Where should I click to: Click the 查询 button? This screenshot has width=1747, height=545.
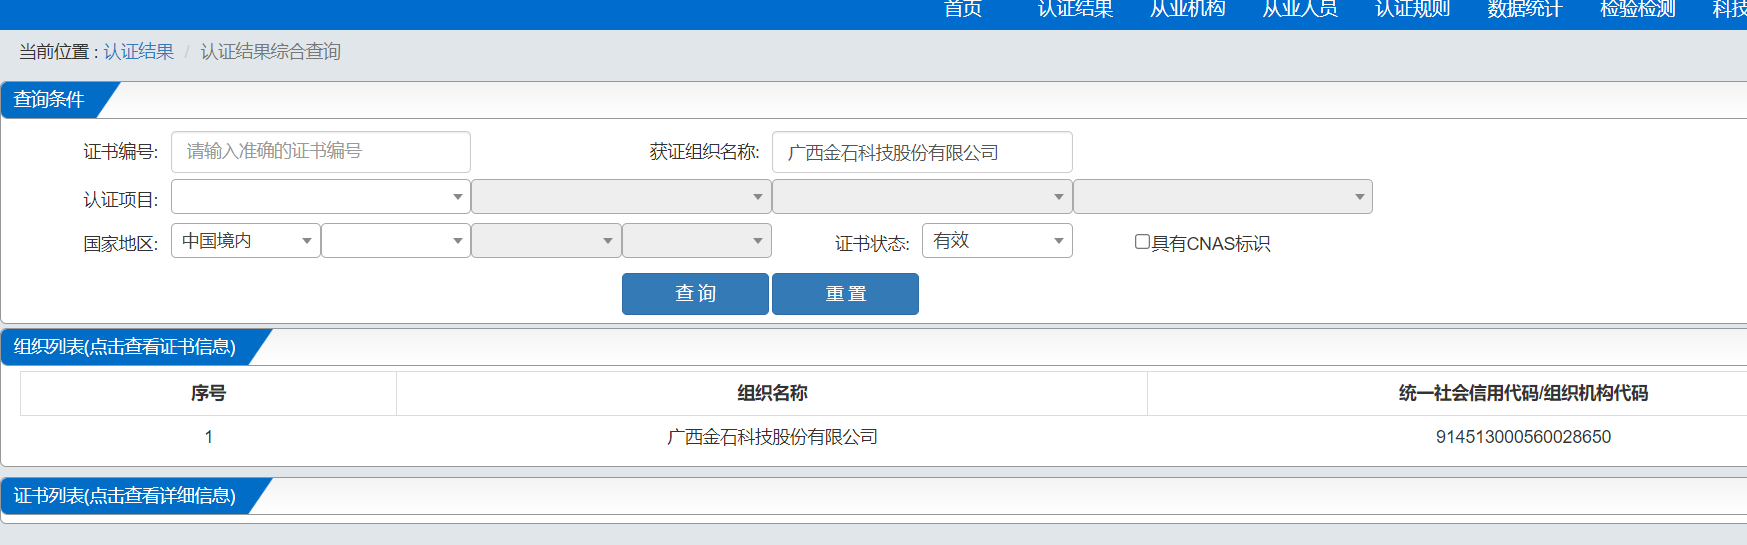[x=695, y=294]
